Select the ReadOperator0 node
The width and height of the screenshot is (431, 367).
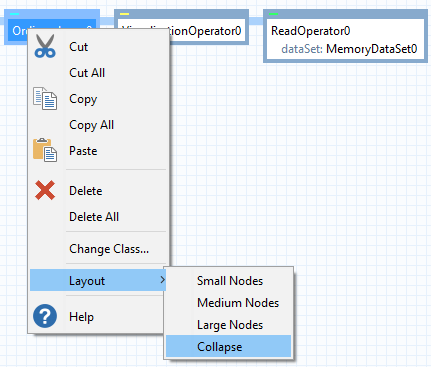345,36
